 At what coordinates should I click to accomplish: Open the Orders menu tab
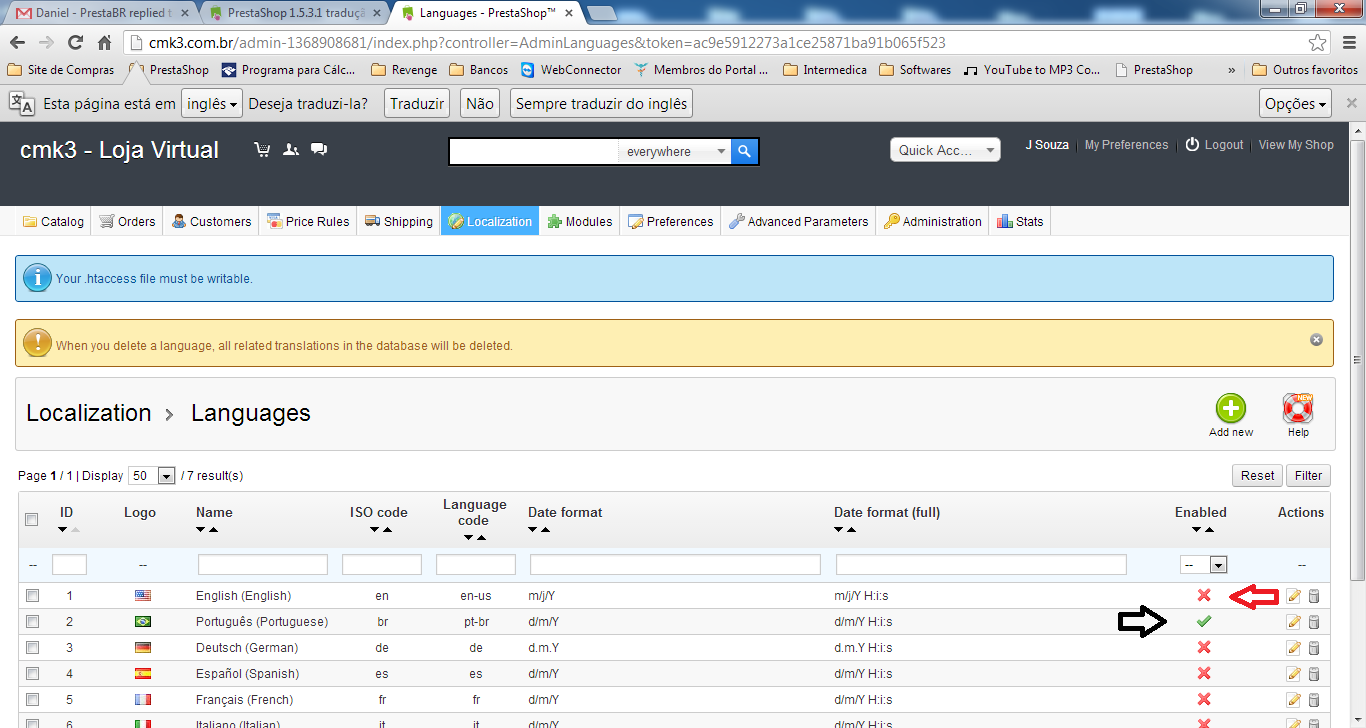click(128, 221)
